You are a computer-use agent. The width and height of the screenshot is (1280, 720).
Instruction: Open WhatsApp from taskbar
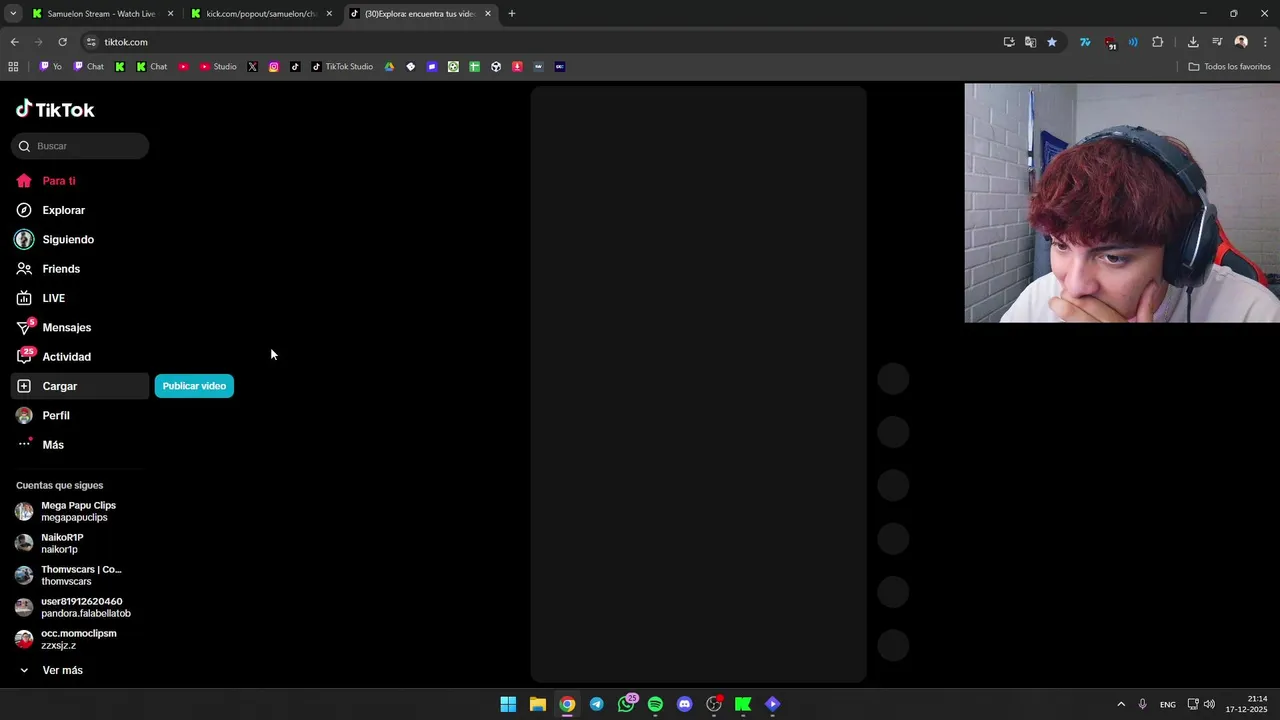click(x=626, y=704)
